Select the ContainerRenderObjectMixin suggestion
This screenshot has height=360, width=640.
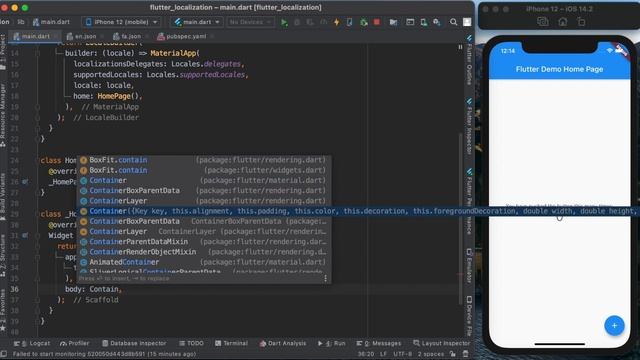(204, 252)
